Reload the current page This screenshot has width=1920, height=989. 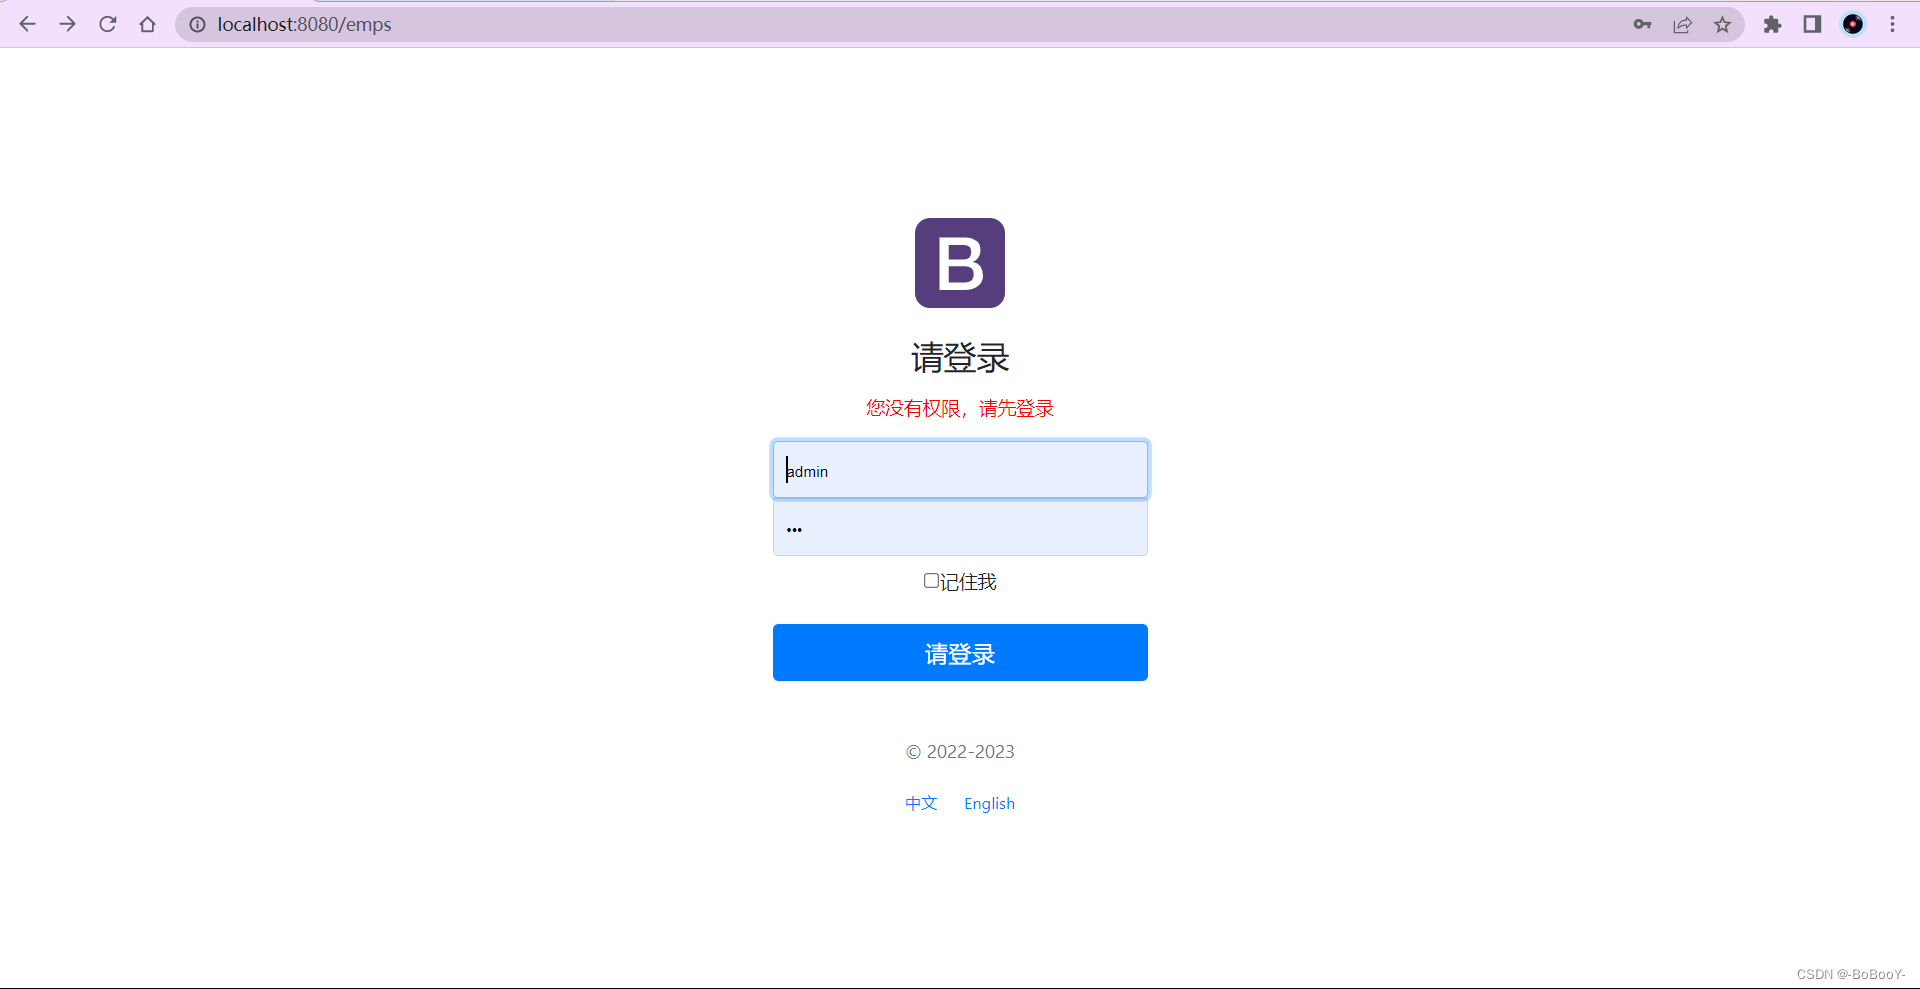tap(107, 24)
